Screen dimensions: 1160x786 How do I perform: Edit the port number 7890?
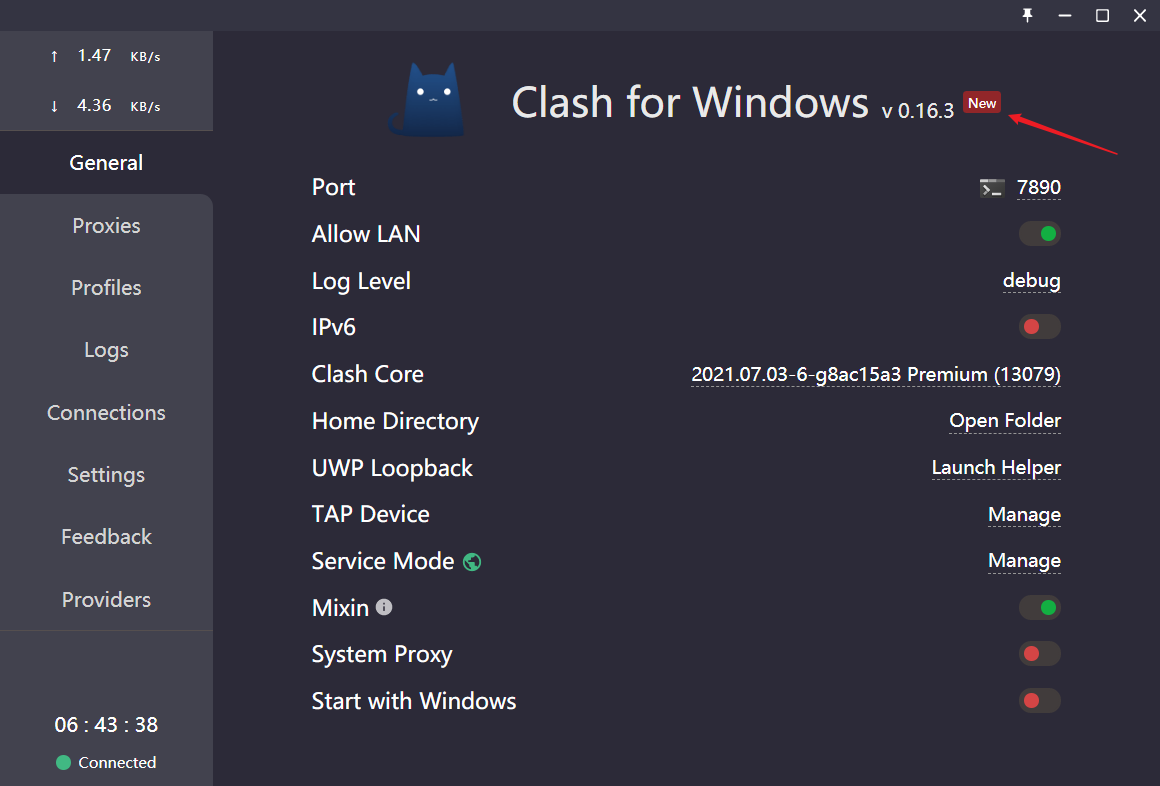[x=1039, y=187]
